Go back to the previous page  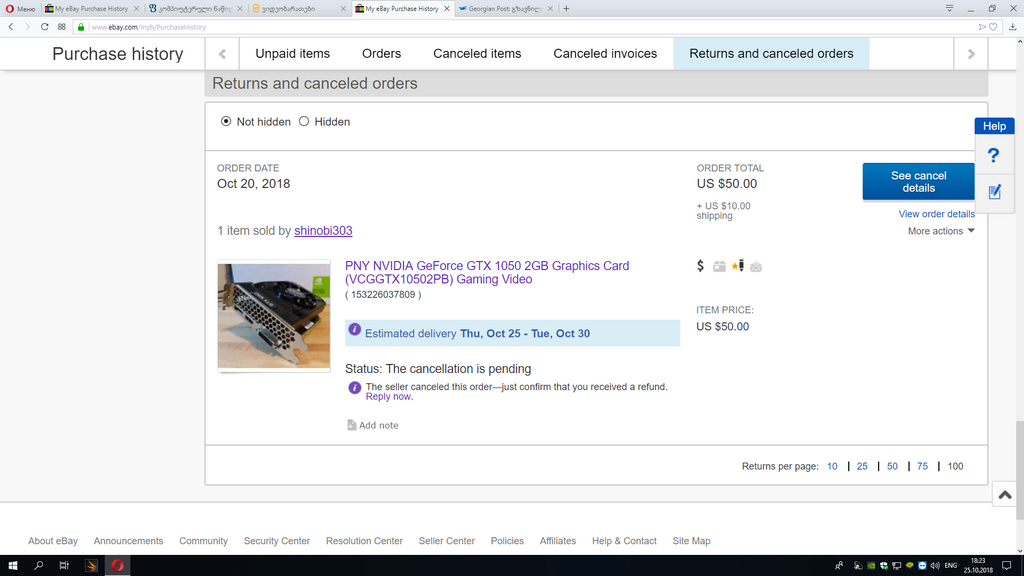pyautogui.click(x=11, y=27)
